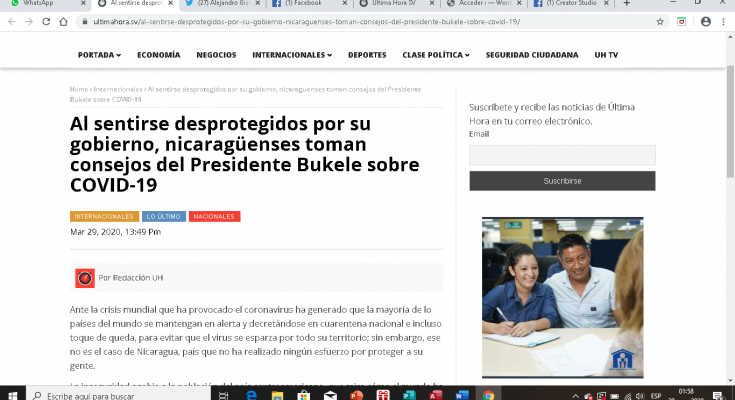Click the orange INTERNACIONALES category tag
This screenshot has height=400, width=735.
coord(104,216)
